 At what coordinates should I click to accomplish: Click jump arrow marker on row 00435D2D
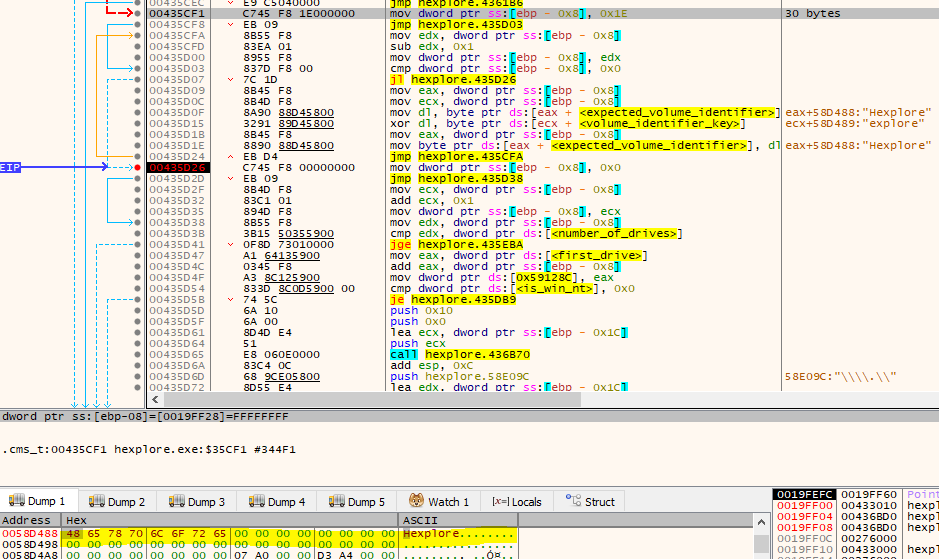pos(231,179)
